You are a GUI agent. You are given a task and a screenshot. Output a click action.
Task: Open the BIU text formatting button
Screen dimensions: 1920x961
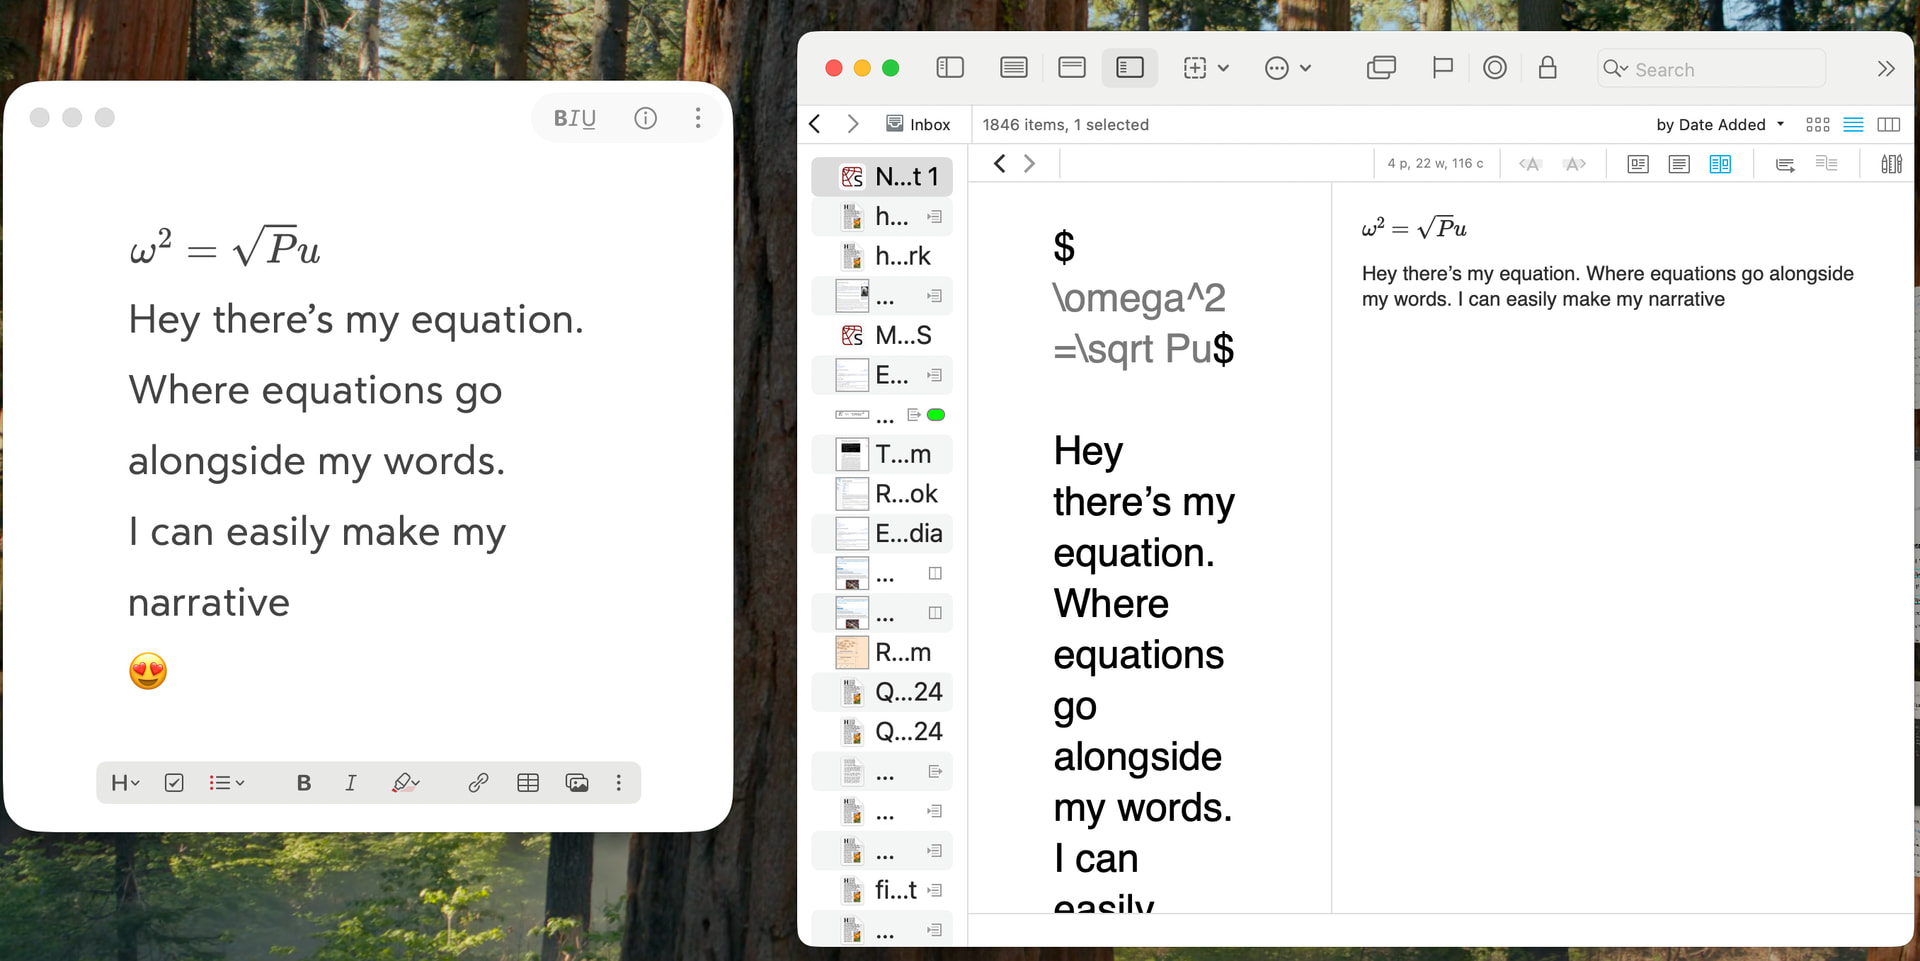tap(575, 118)
